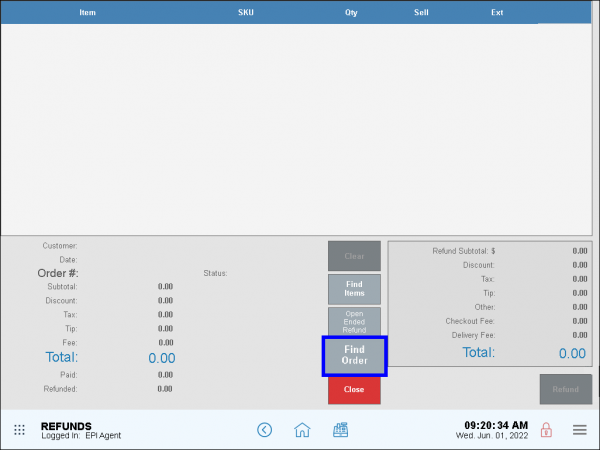Open the app grid dots menu
This screenshot has height=450, width=600.
20,430
